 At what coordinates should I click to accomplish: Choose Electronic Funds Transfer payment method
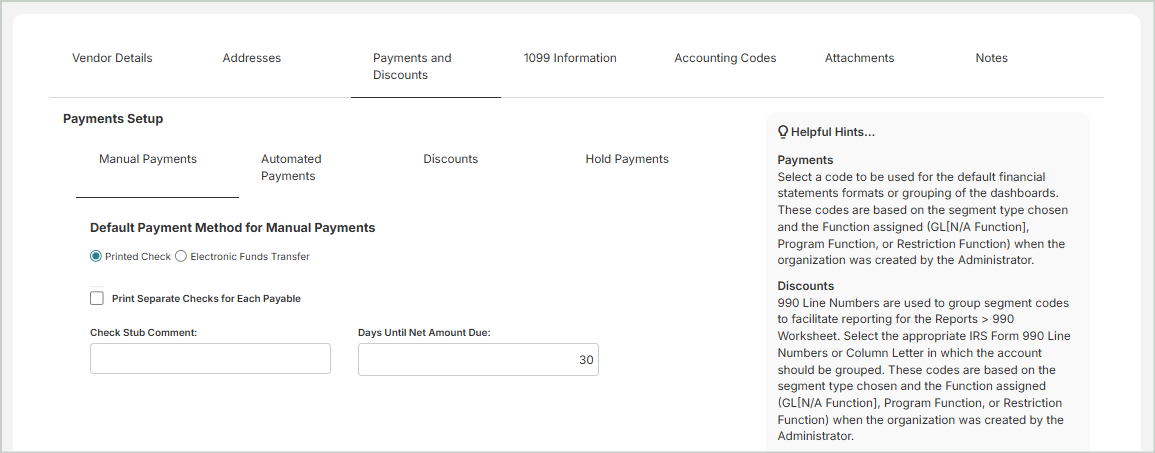pyautogui.click(x=181, y=257)
